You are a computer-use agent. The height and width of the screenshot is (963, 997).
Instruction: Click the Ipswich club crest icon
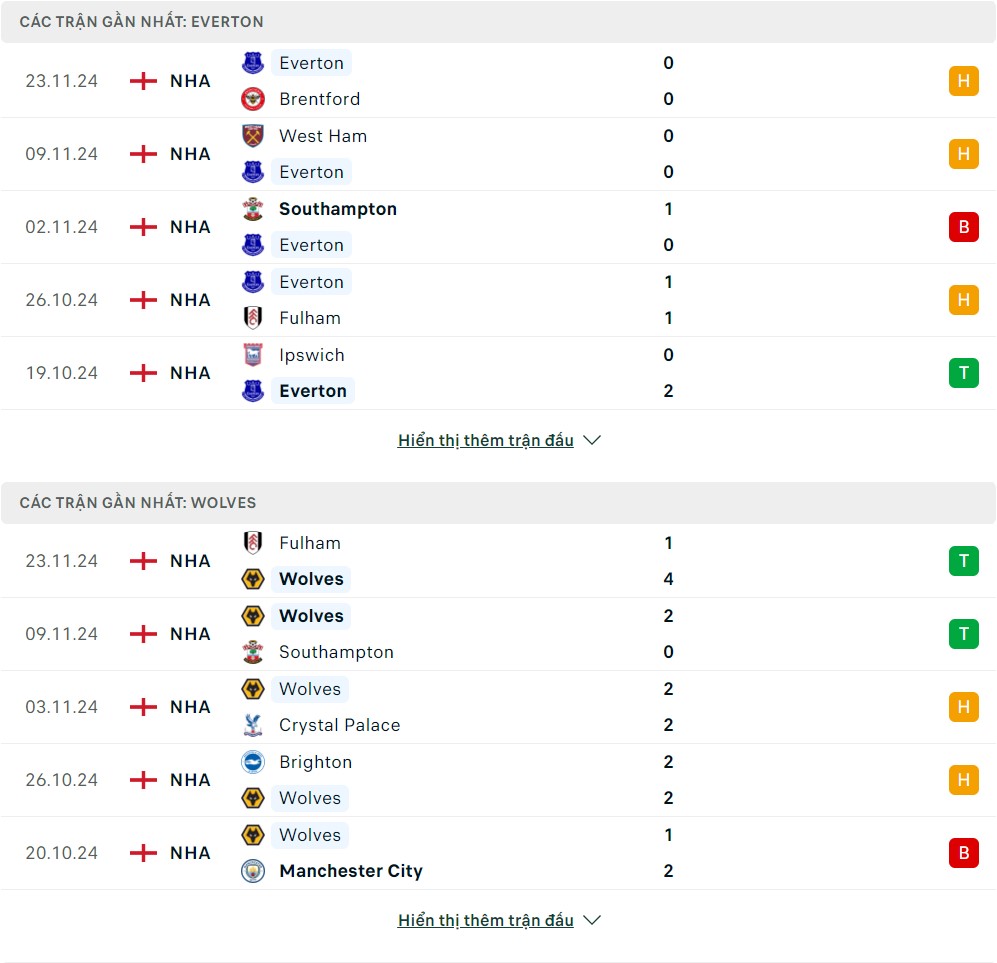coord(253,355)
